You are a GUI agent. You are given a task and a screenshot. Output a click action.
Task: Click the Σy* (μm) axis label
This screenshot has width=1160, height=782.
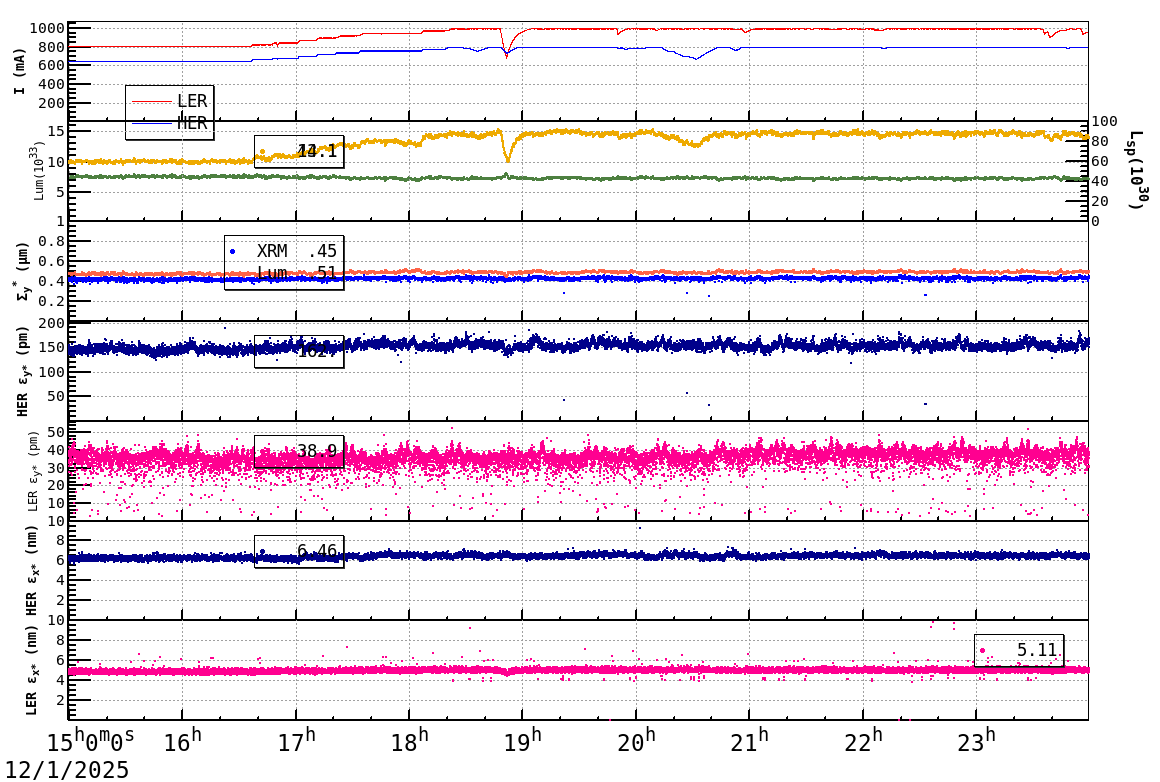pyautogui.click(x=22, y=270)
